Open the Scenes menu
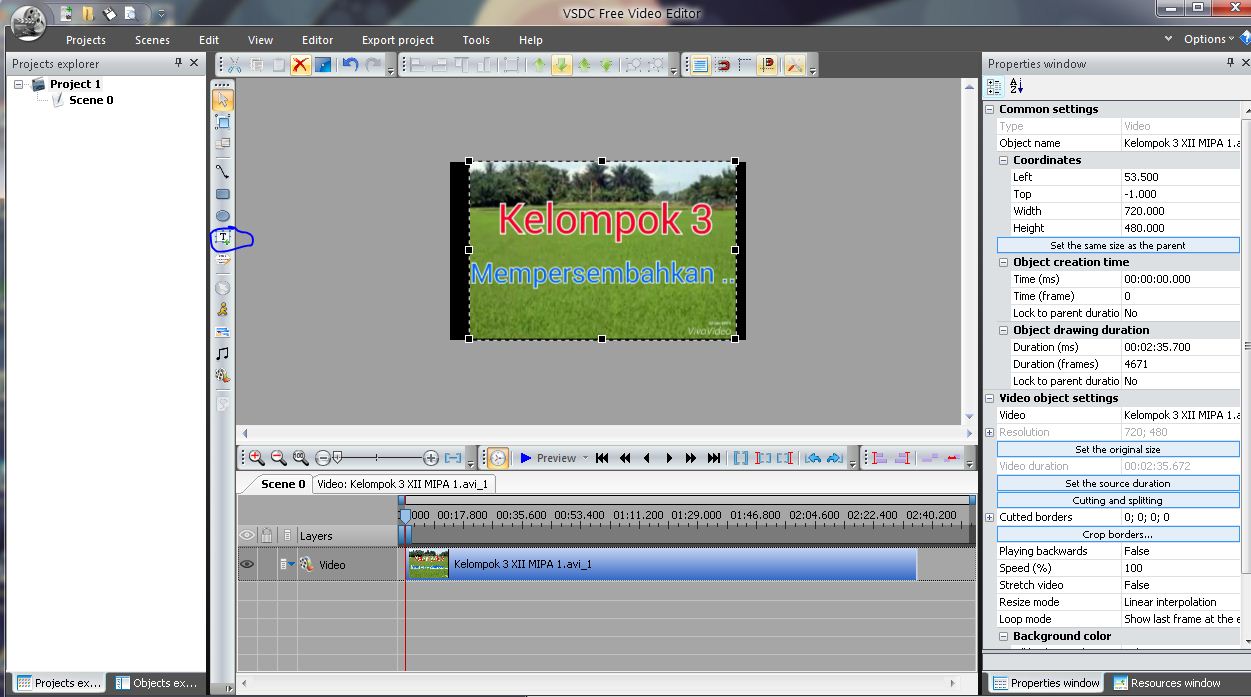1251x697 pixels. tap(152, 40)
